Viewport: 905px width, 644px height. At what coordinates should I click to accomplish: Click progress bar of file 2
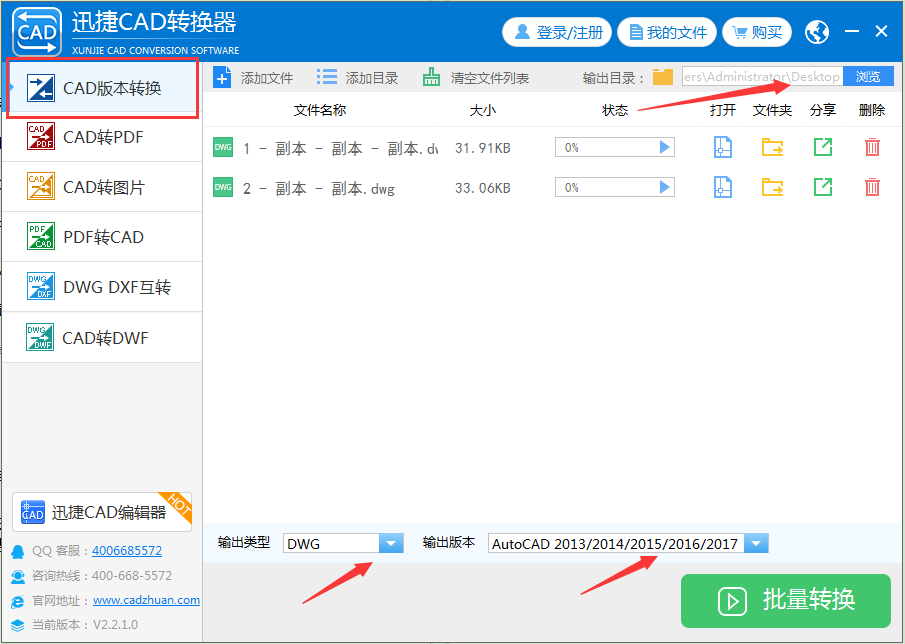pos(615,187)
